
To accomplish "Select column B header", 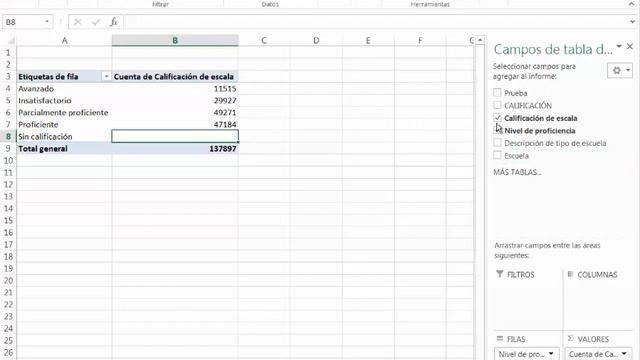I will click(x=175, y=40).
